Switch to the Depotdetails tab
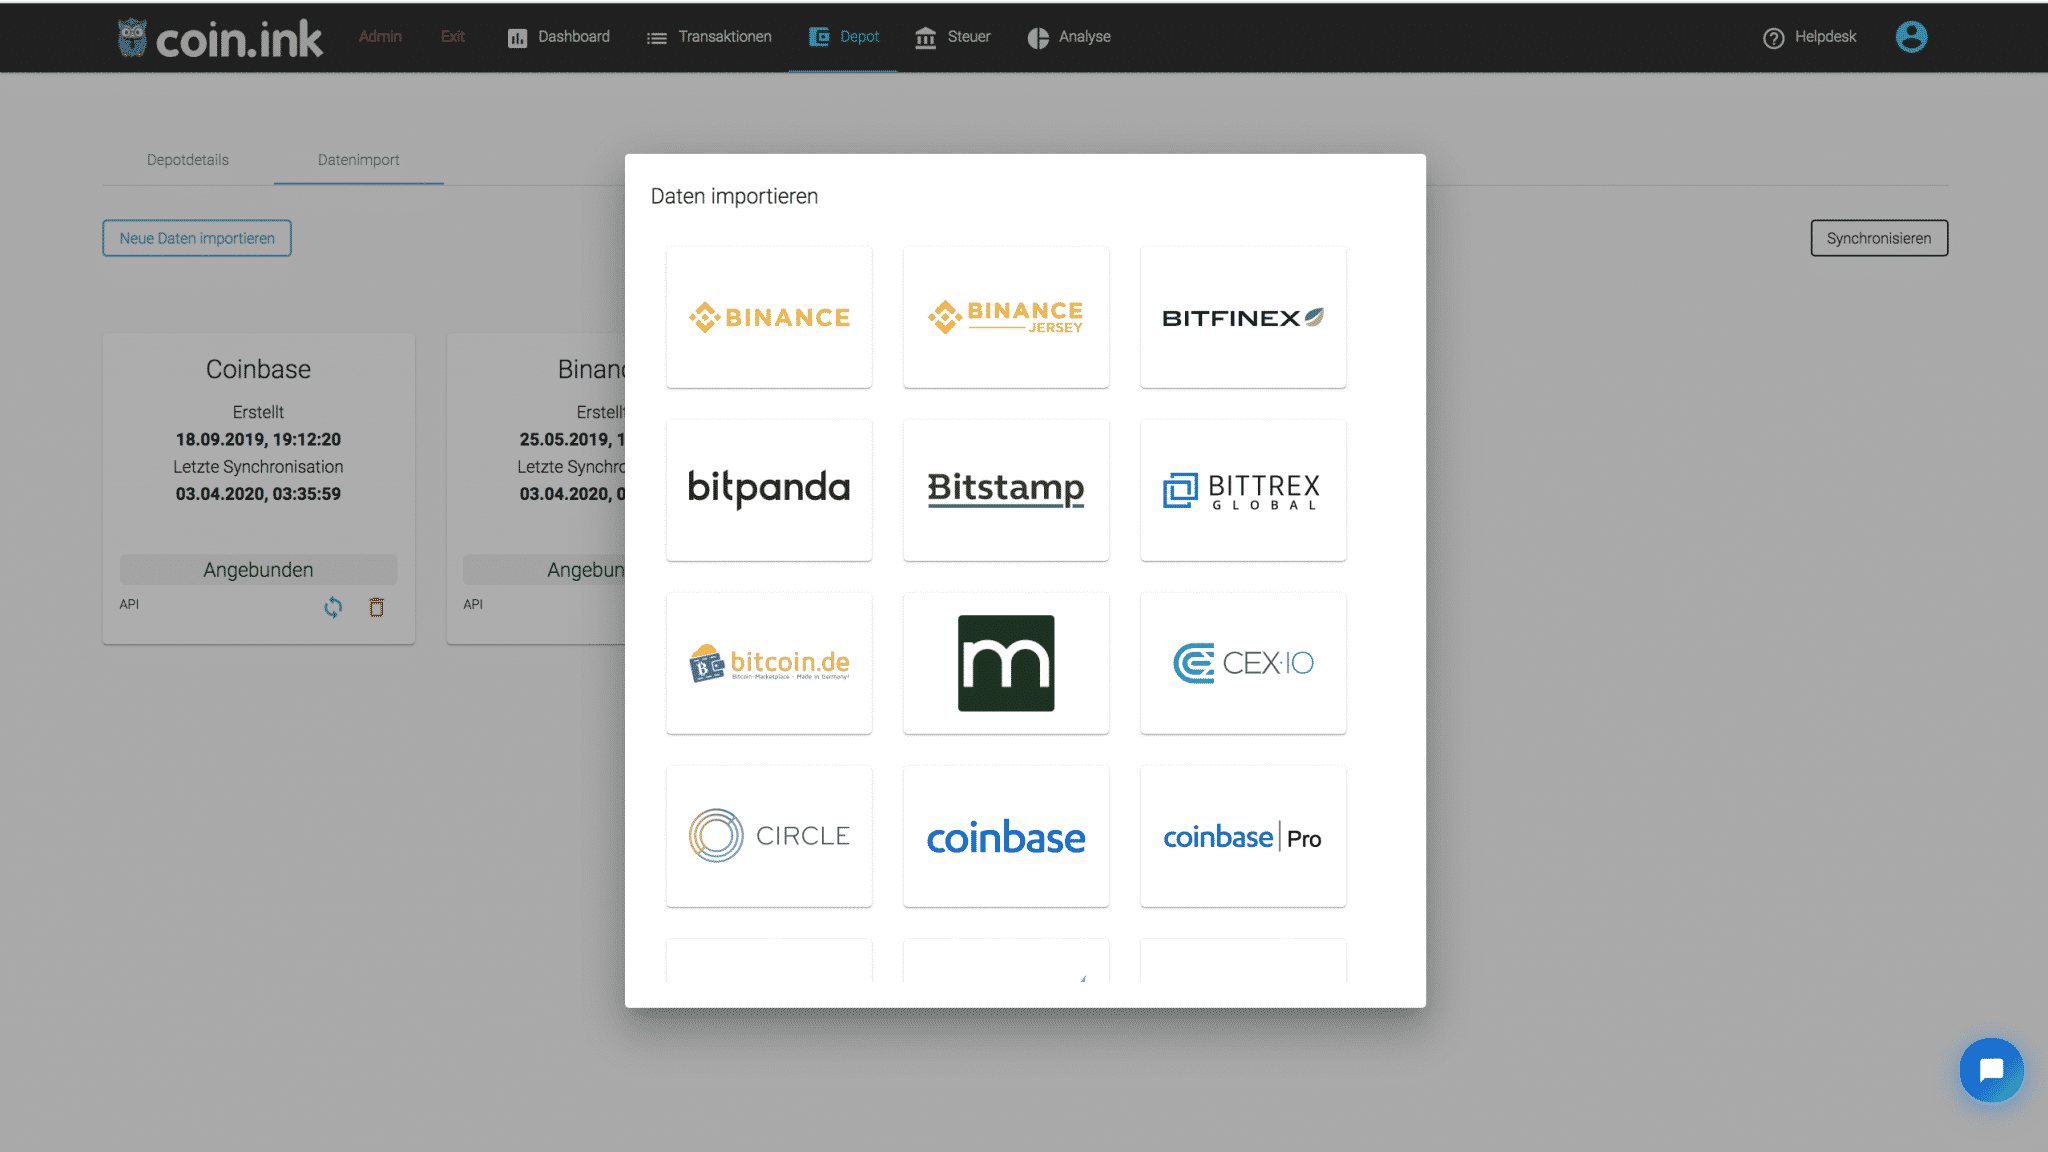The height and width of the screenshot is (1152, 2048). coord(188,160)
